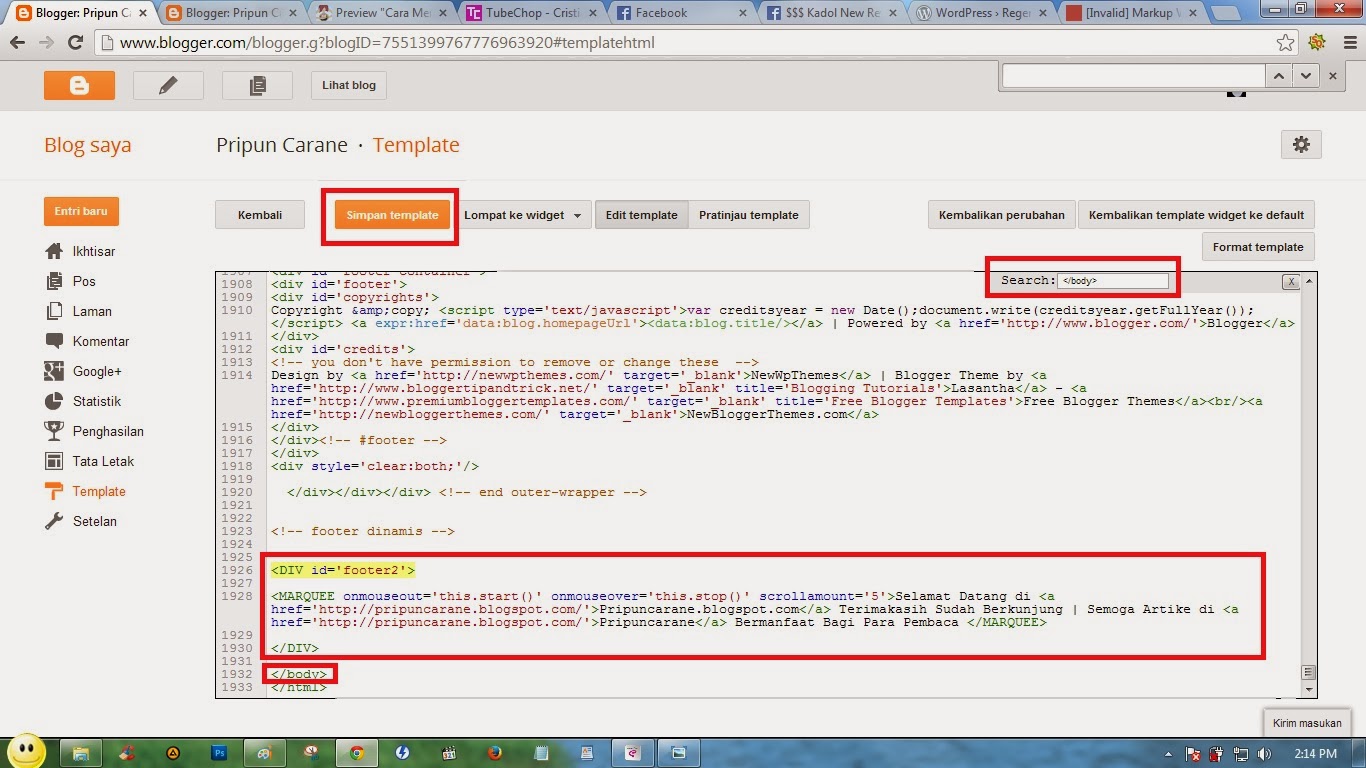Open the gear settings menu near Template title

(x=1301, y=144)
